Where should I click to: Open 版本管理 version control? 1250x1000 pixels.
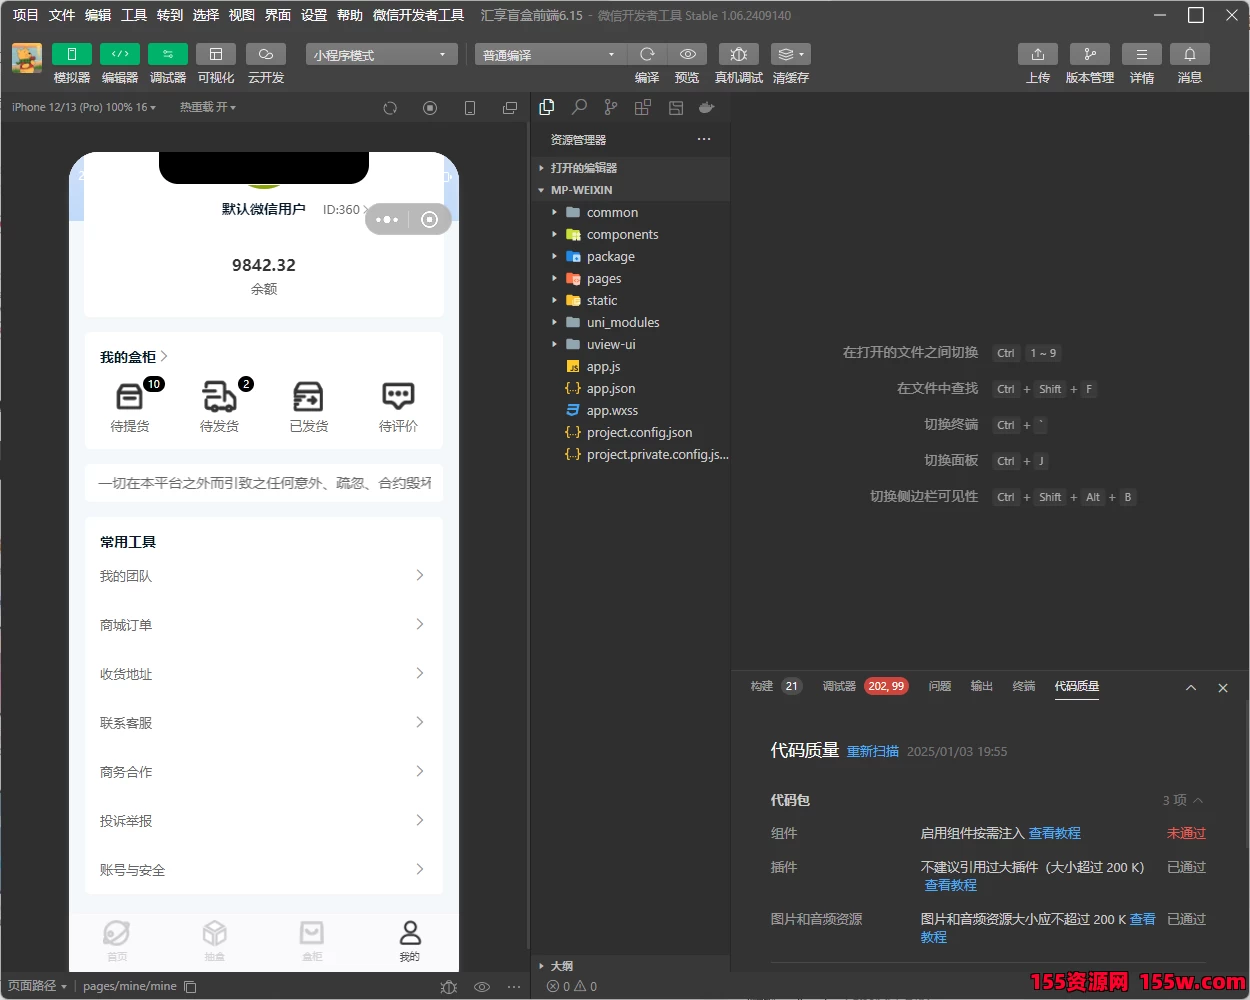tap(1089, 54)
